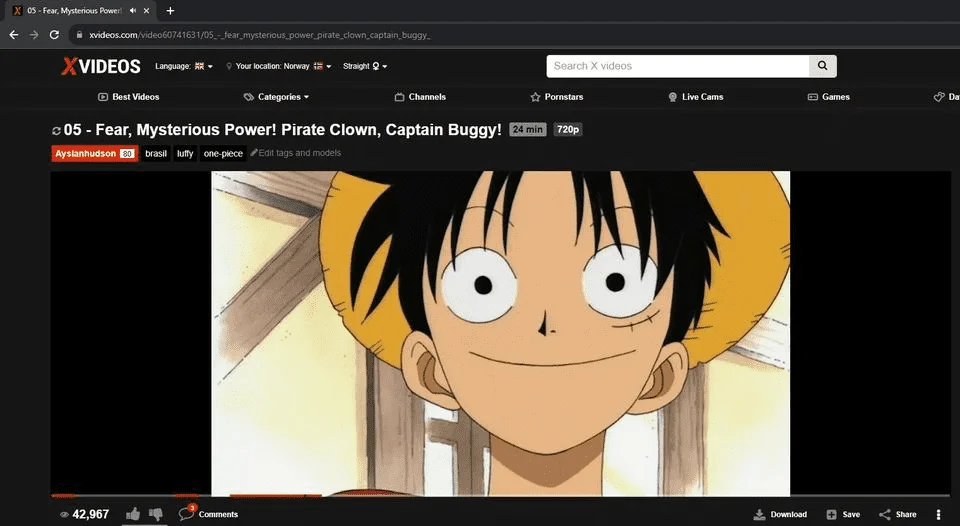Like the video with thumbs up
Screen dimensions: 960x526
(x=133, y=514)
